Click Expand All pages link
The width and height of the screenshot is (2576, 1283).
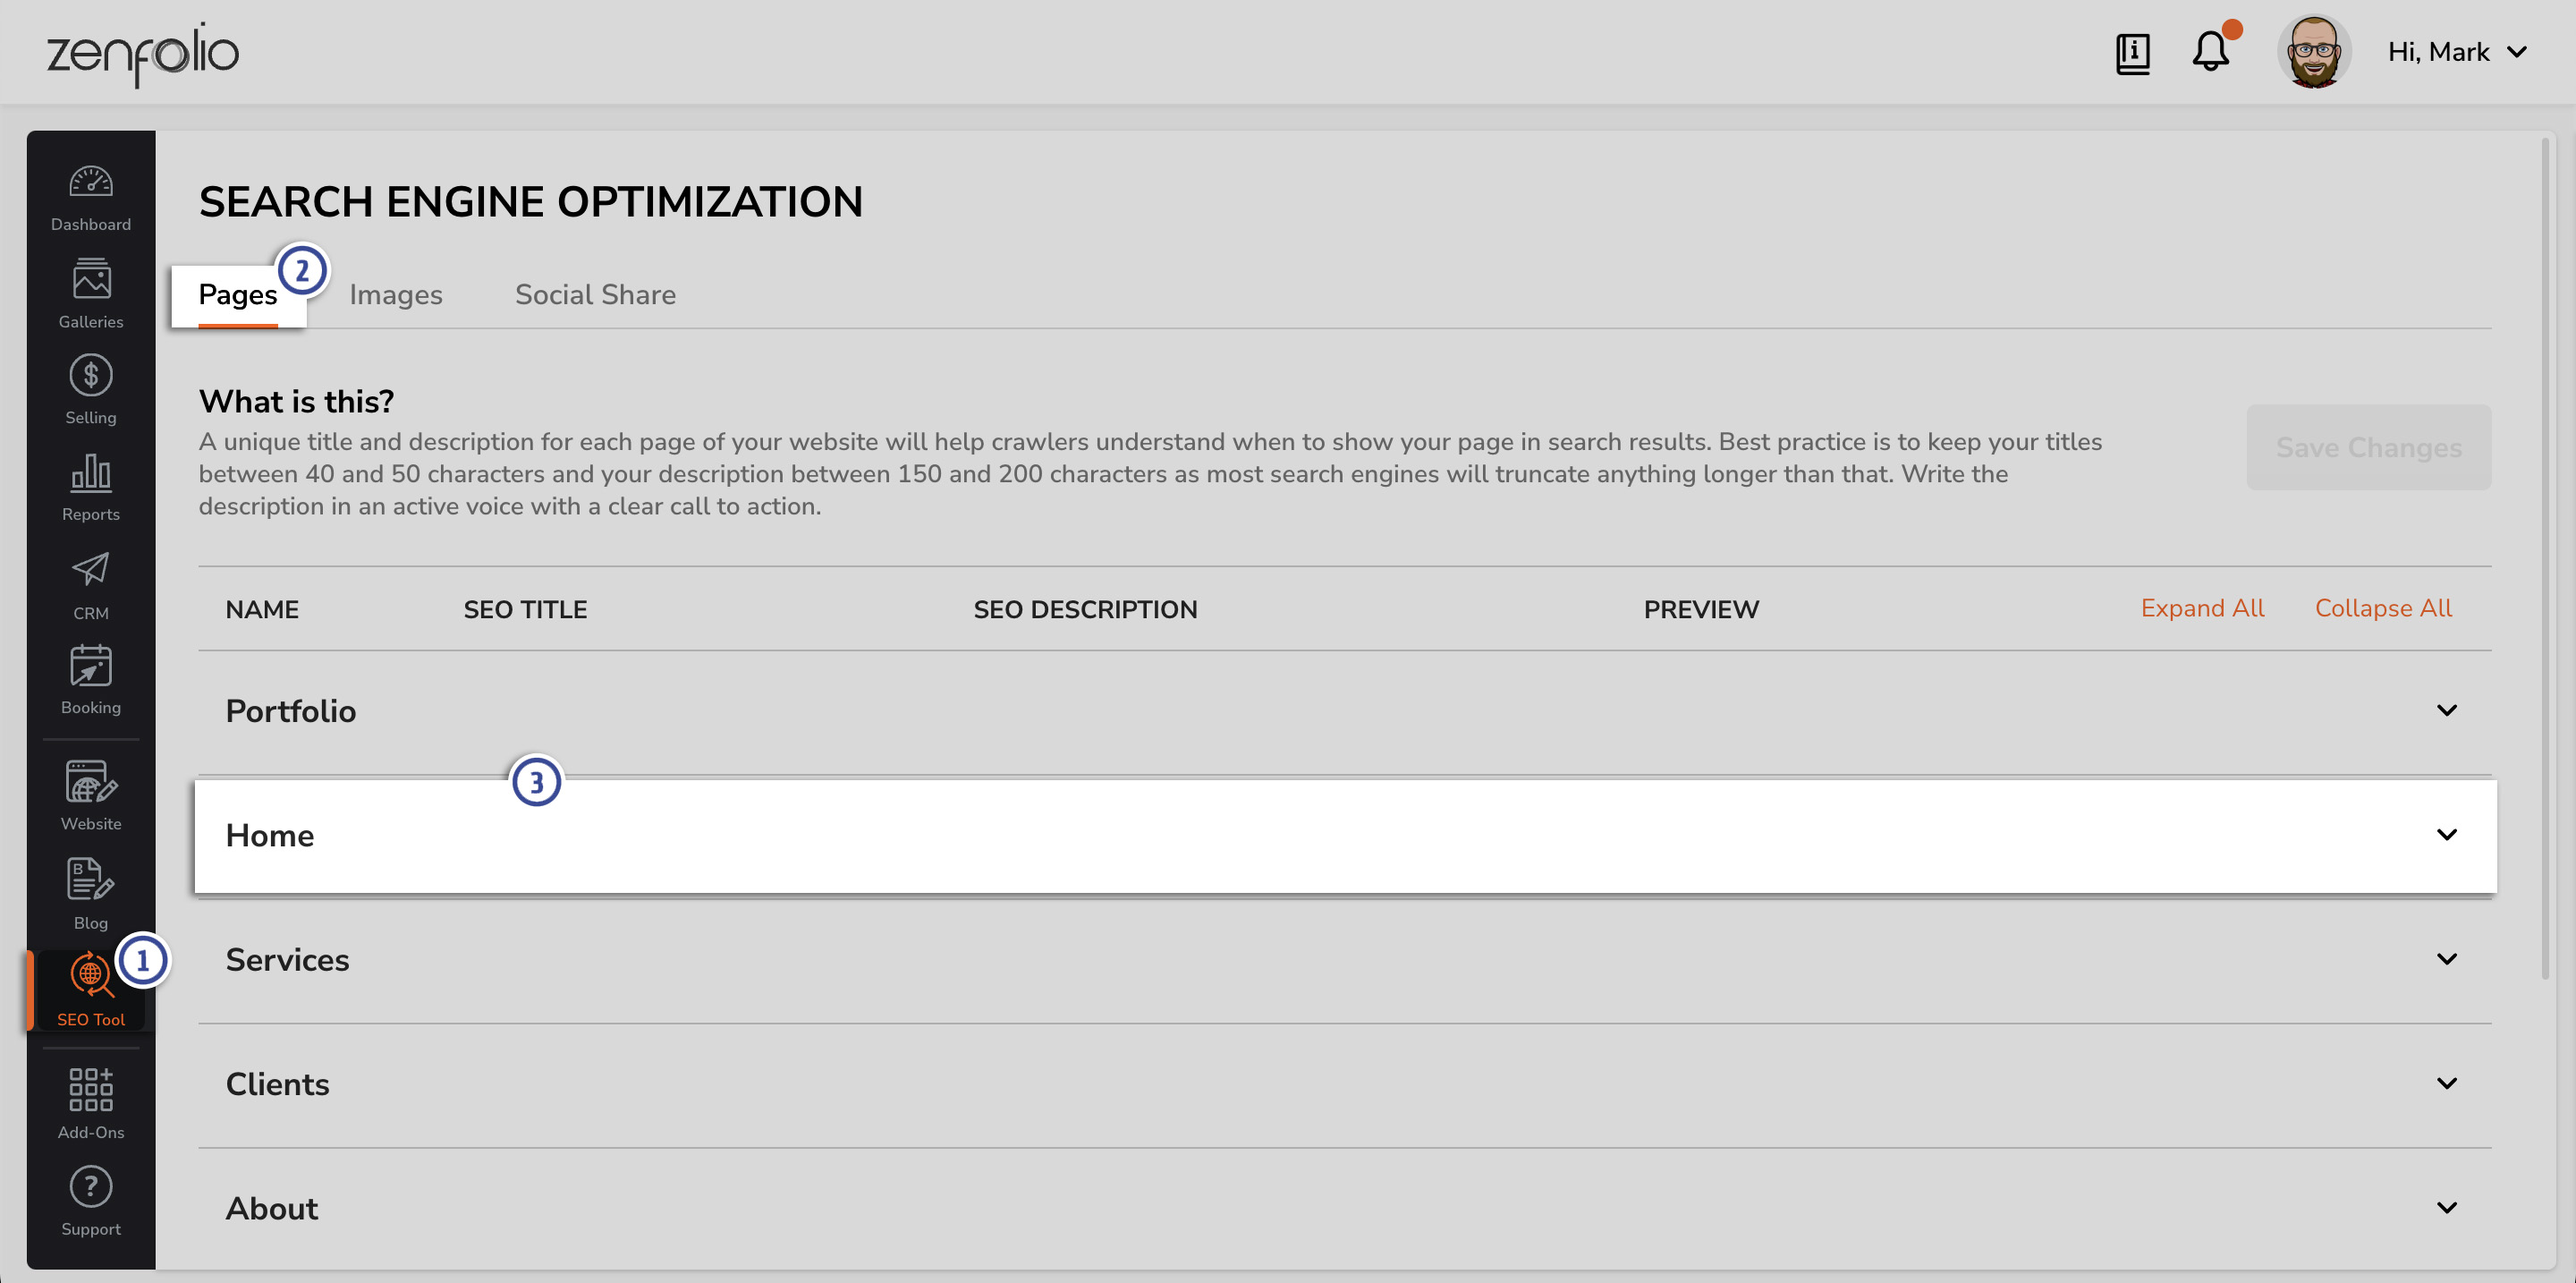tap(2201, 608)
